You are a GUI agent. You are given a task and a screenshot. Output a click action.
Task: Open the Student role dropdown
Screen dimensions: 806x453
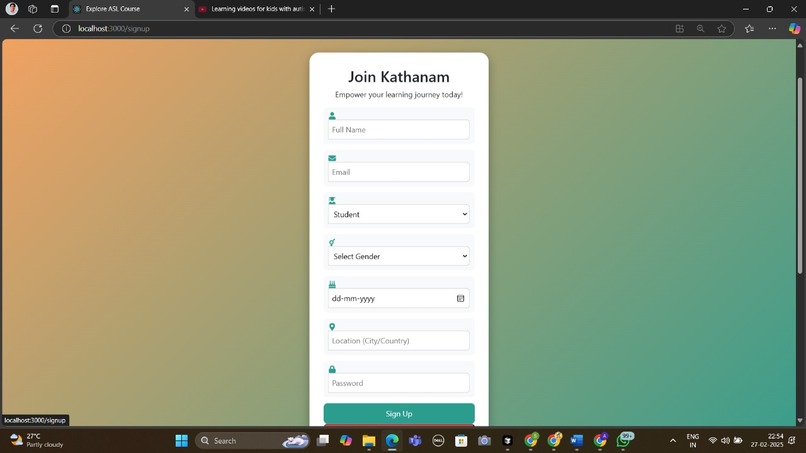[x=398, y=214]
